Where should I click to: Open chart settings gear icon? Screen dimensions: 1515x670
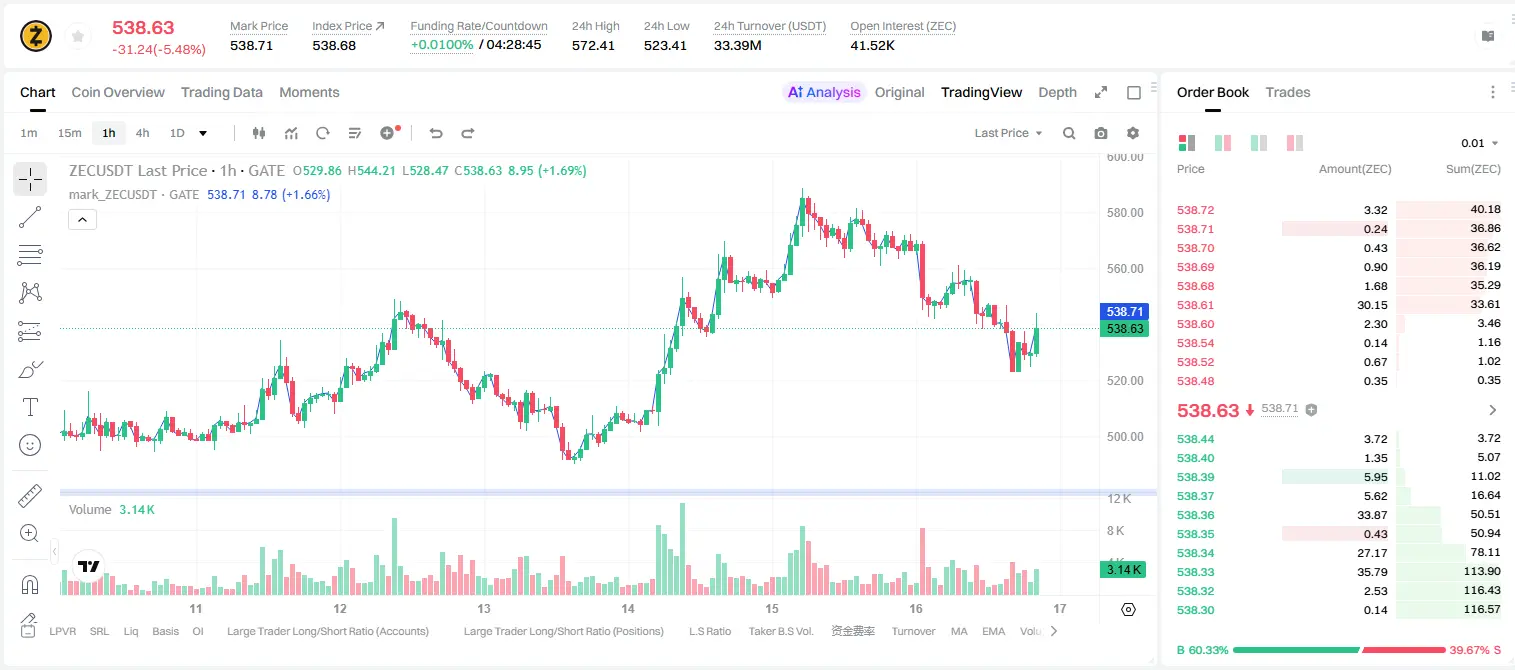coord(1133,133)
